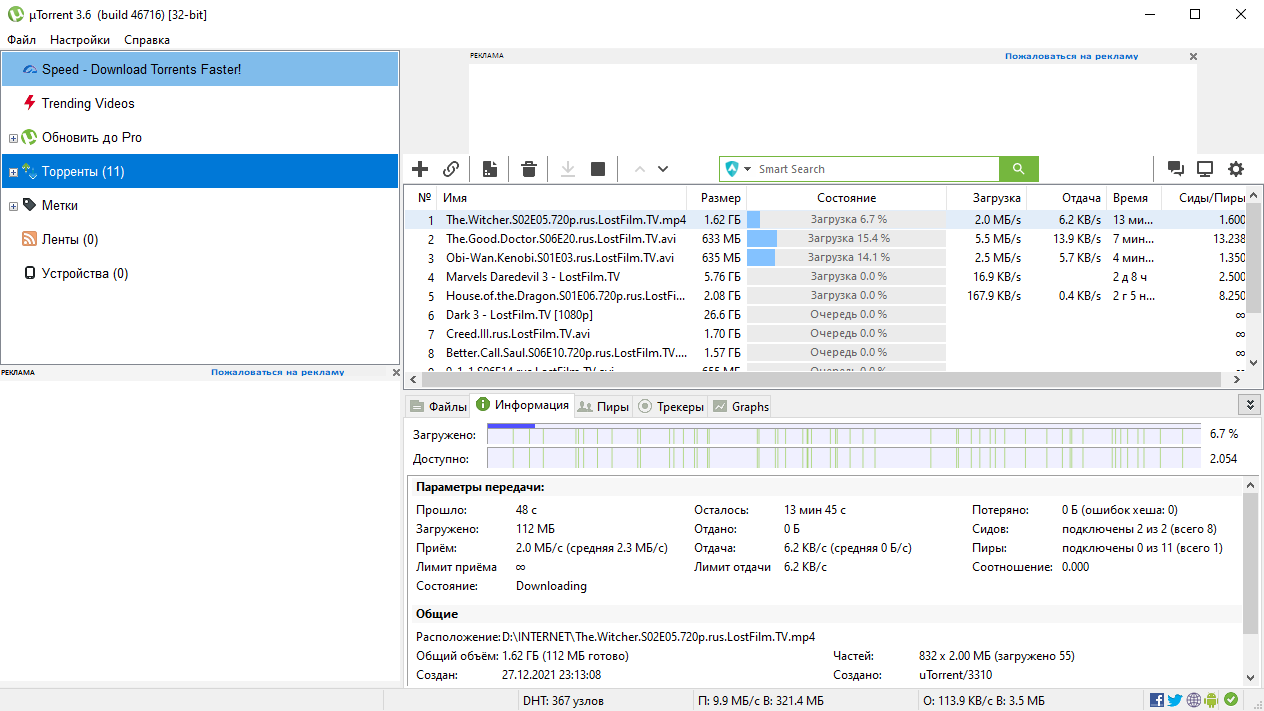Open the Twitter icon in status bar
The height and width of the screenshot is (711, 1264).
pos(1175,700)
